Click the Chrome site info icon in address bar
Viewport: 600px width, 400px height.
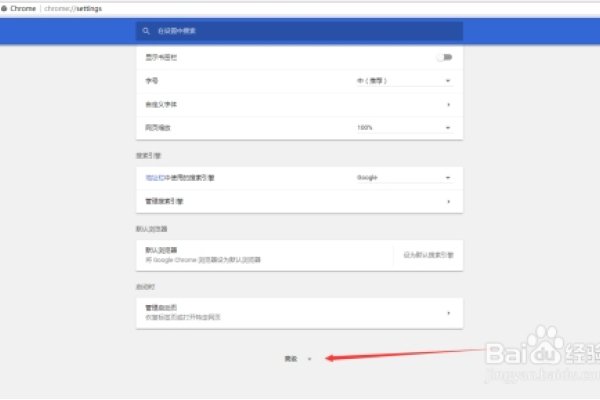point(4,8)
